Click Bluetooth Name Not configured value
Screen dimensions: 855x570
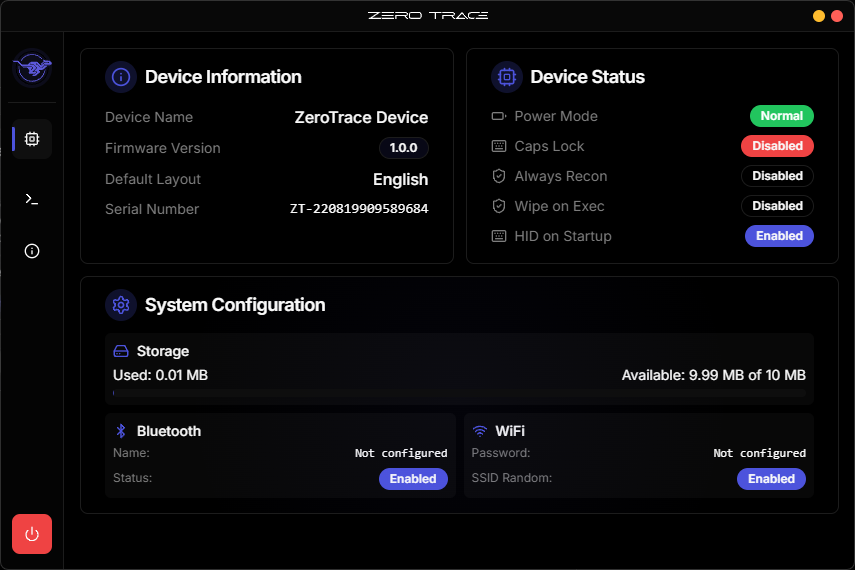[401, 453]
